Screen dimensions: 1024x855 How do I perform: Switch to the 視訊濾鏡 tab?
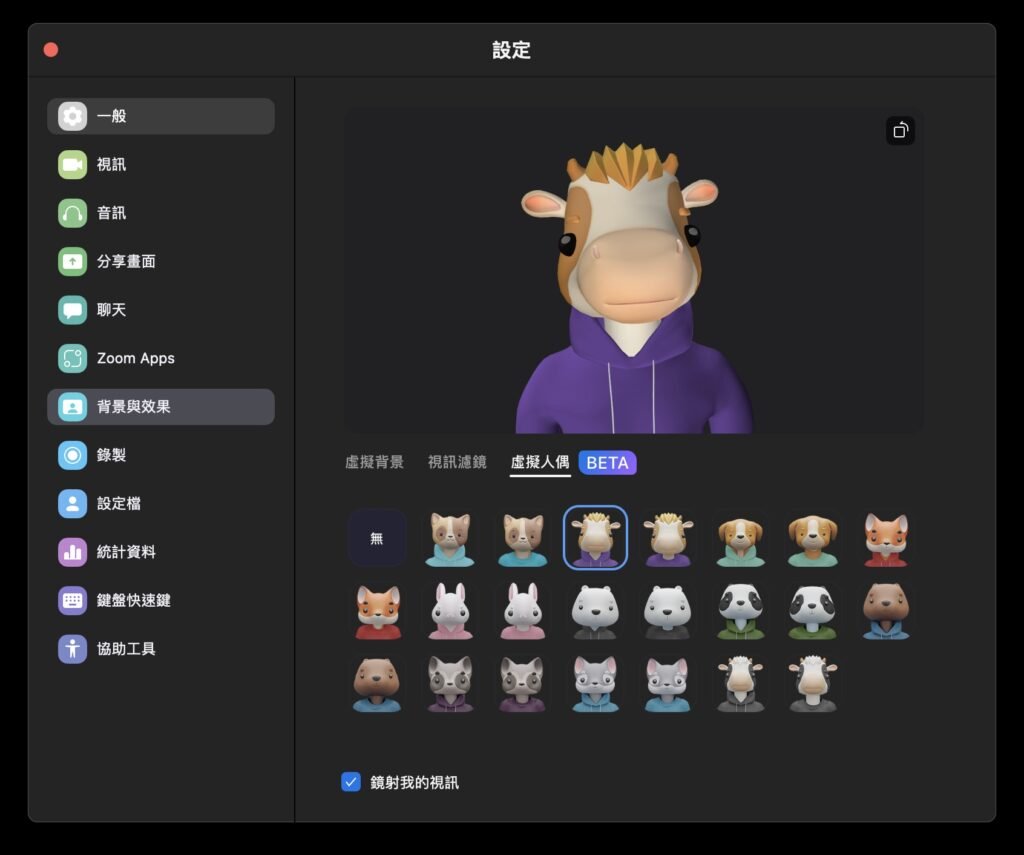pyautogui.click(x=457, y=462)
